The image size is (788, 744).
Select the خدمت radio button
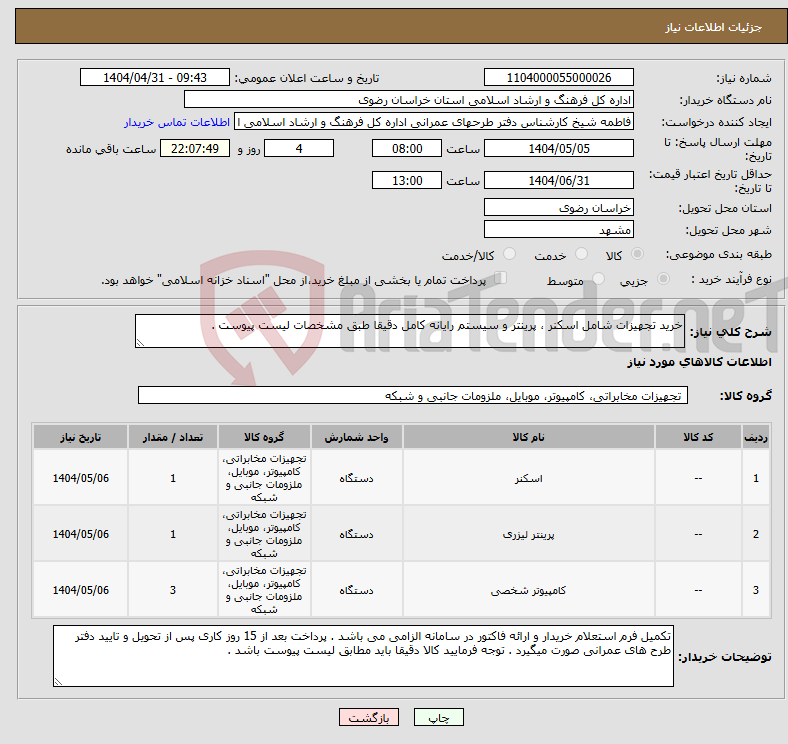[x=581, y=254]
